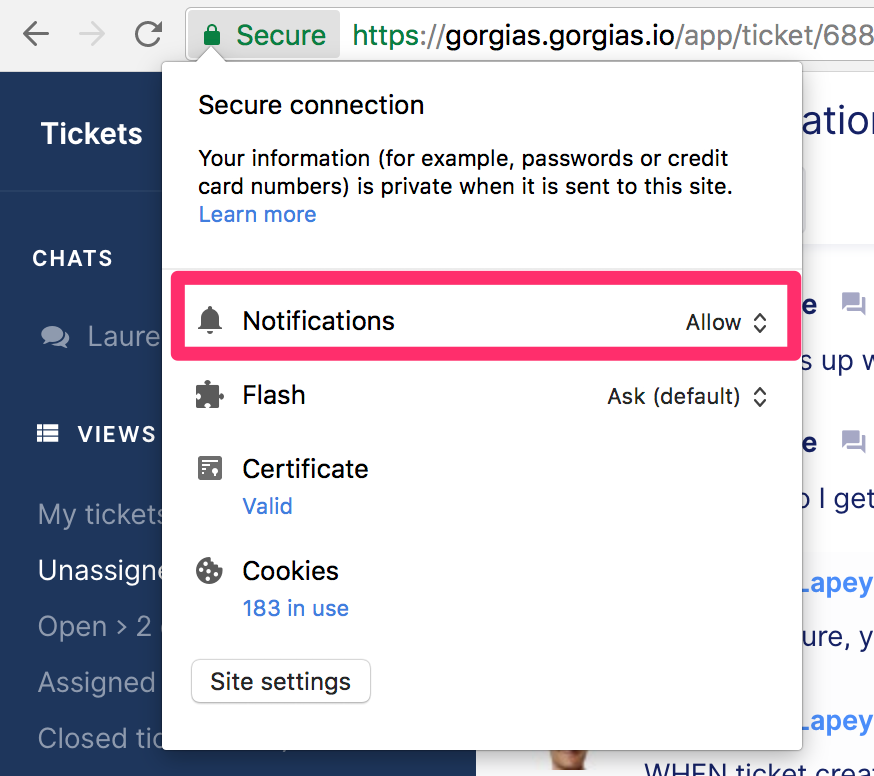Click the green padlock Secure icon
The image size is (874, 776).
point(212,35)
